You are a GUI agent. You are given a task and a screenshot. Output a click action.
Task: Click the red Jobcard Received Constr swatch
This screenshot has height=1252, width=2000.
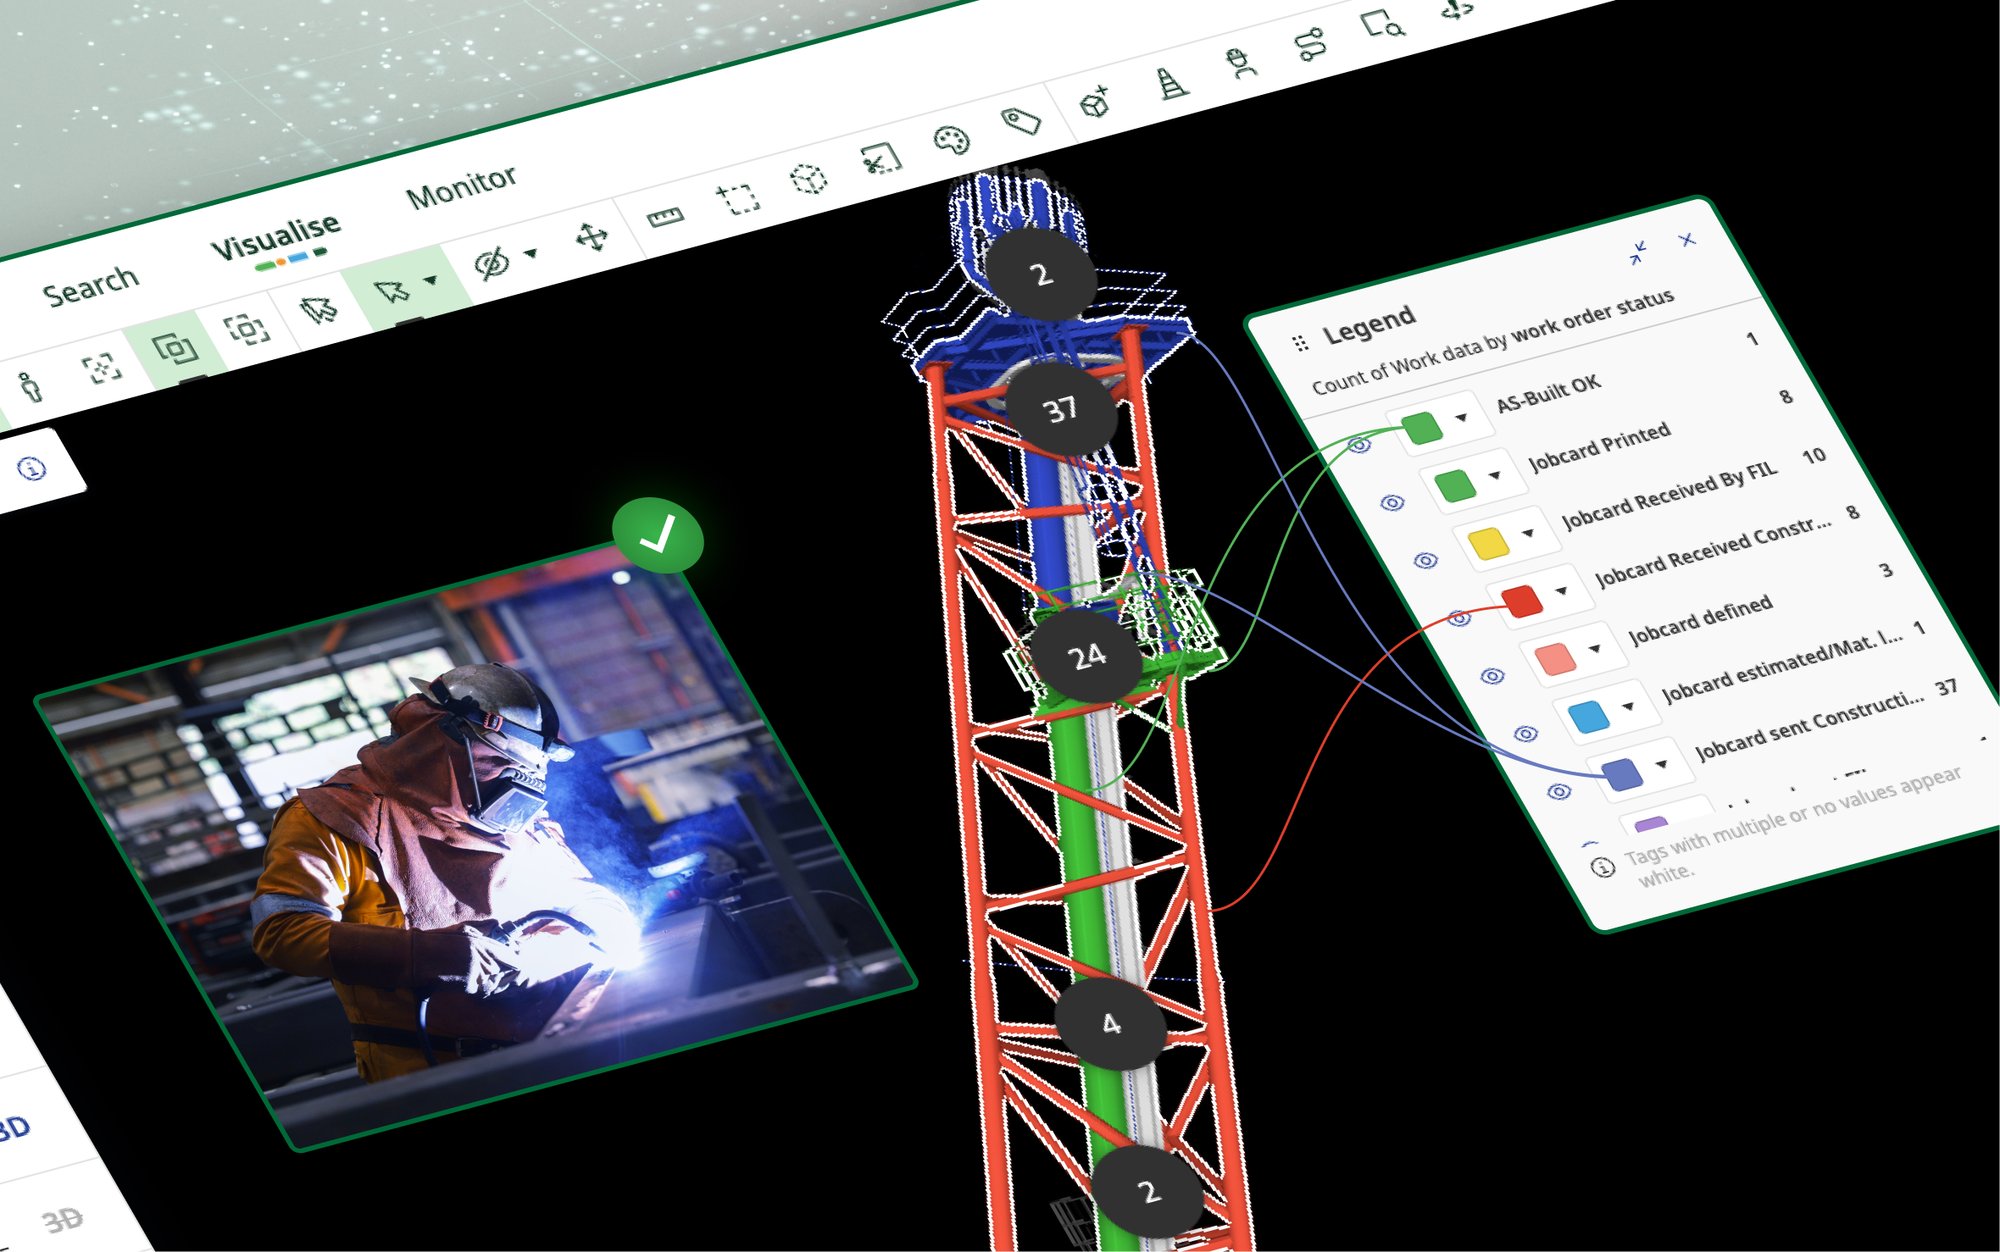(x=1521, y=600)
